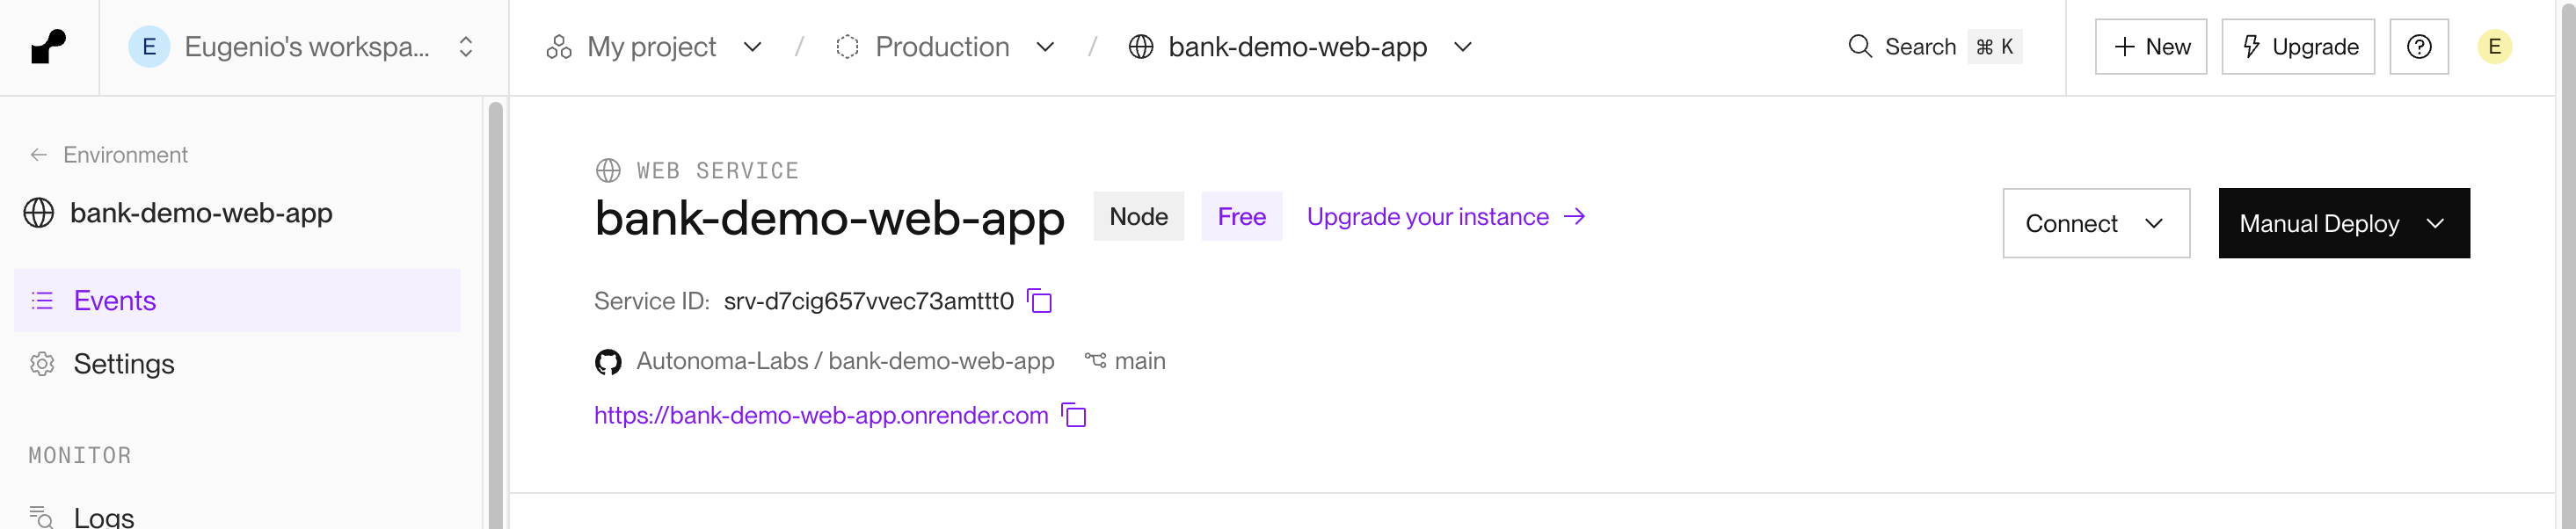Click the GitHub repository icon

pos(608,362)
